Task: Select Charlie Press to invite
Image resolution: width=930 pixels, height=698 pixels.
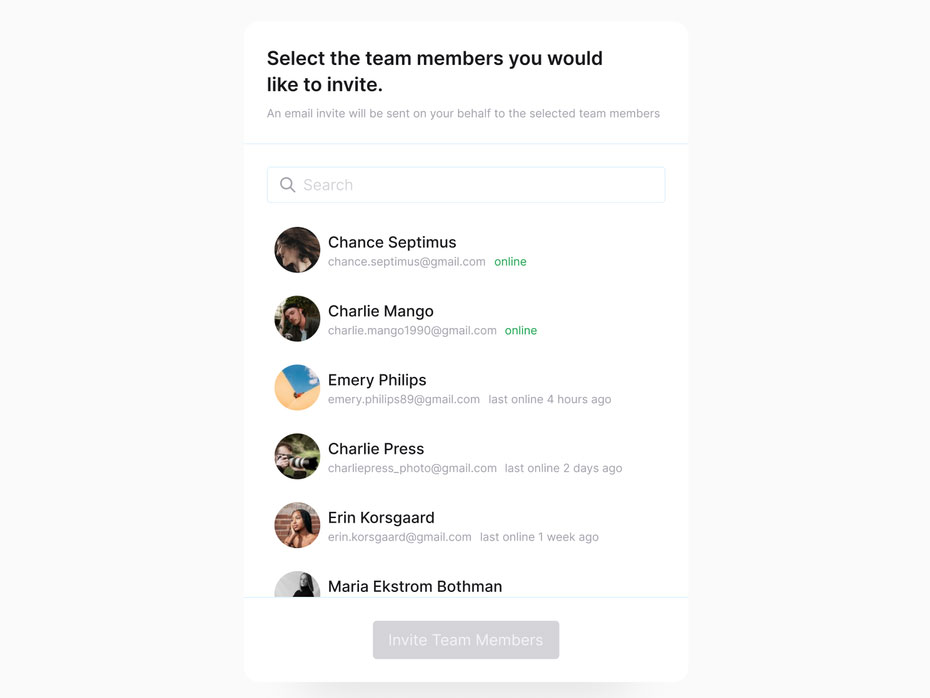Action: tap(376, 448)
